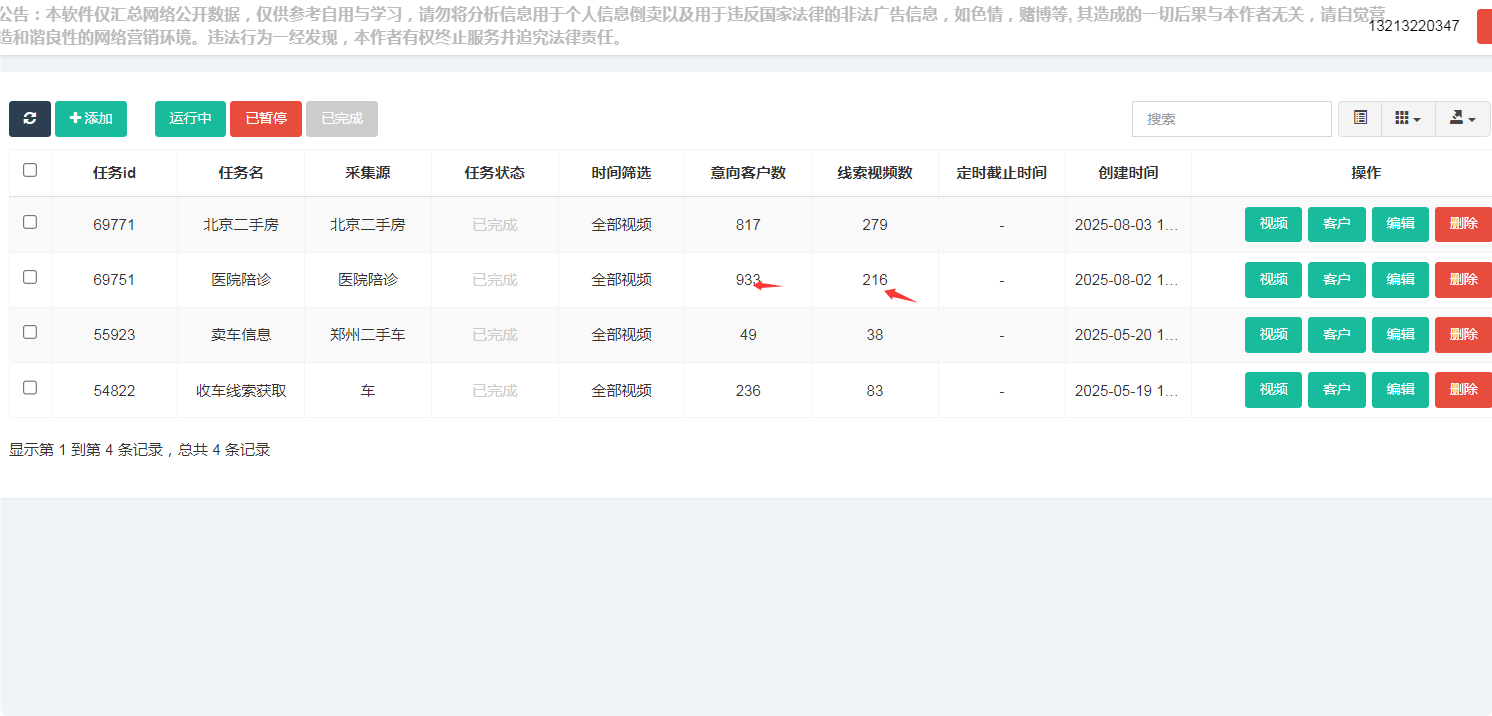Image resolution: width=1492 pixels, height=716 pixels.
Task: Click the 创建时间 column header
Action: tap(1128, 173)
